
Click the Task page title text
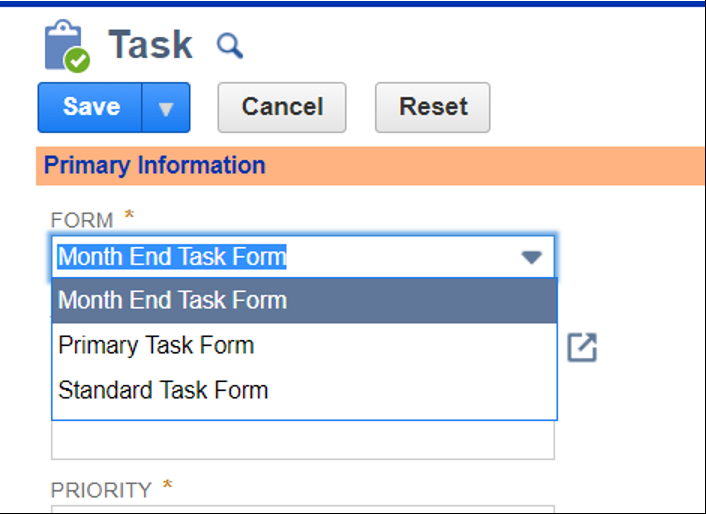150,45
